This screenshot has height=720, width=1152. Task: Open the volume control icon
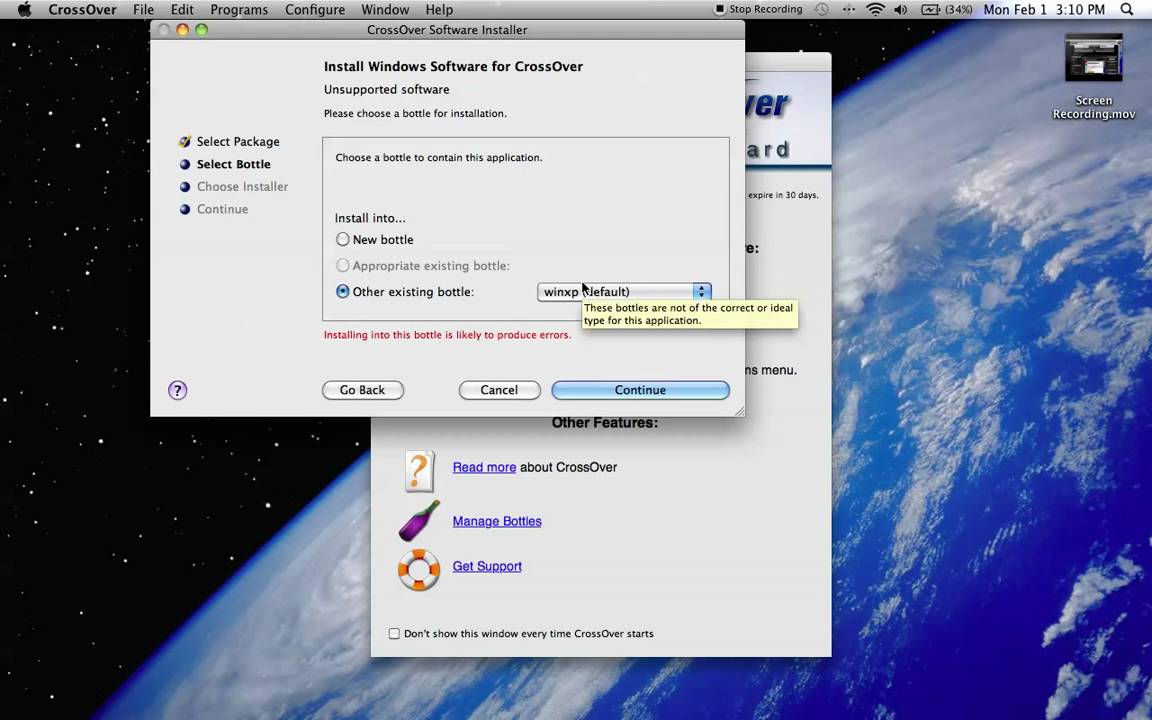(900, 10)
